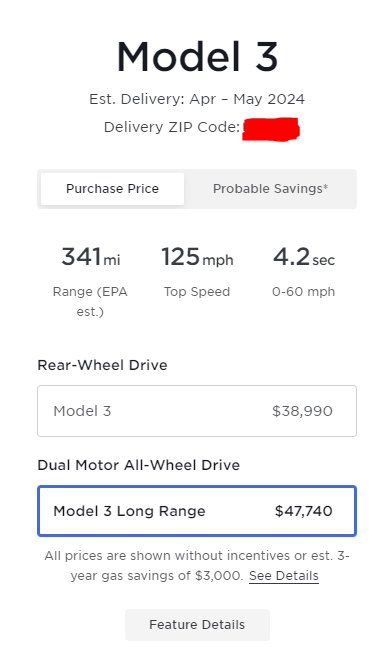Click the red redacted ZIP code value
The width and height of the screenshot is (377, 666).
point(271,129)
